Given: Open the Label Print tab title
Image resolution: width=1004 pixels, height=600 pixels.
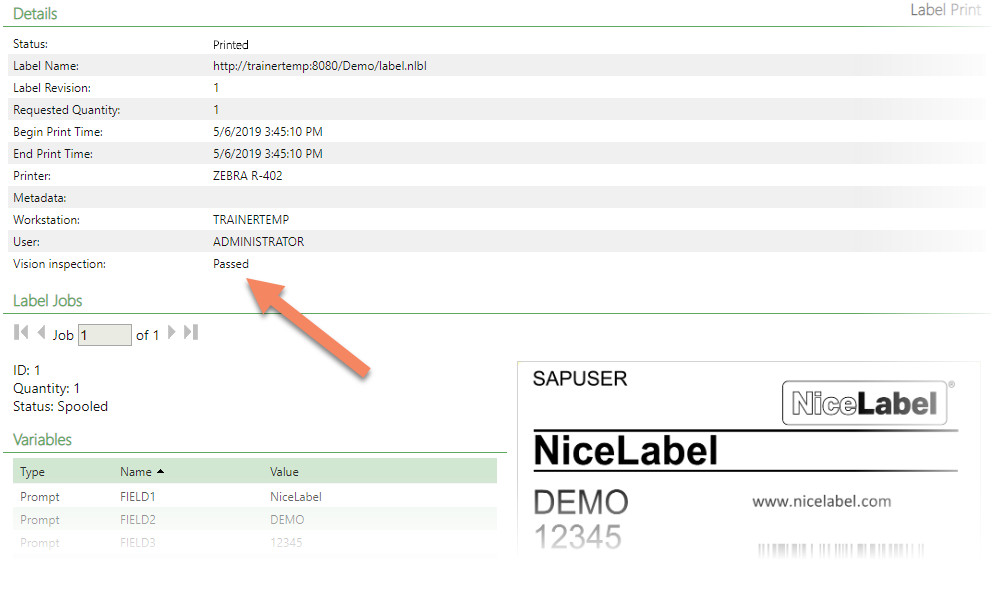Looking at the screenshot, I should point(945,10).
